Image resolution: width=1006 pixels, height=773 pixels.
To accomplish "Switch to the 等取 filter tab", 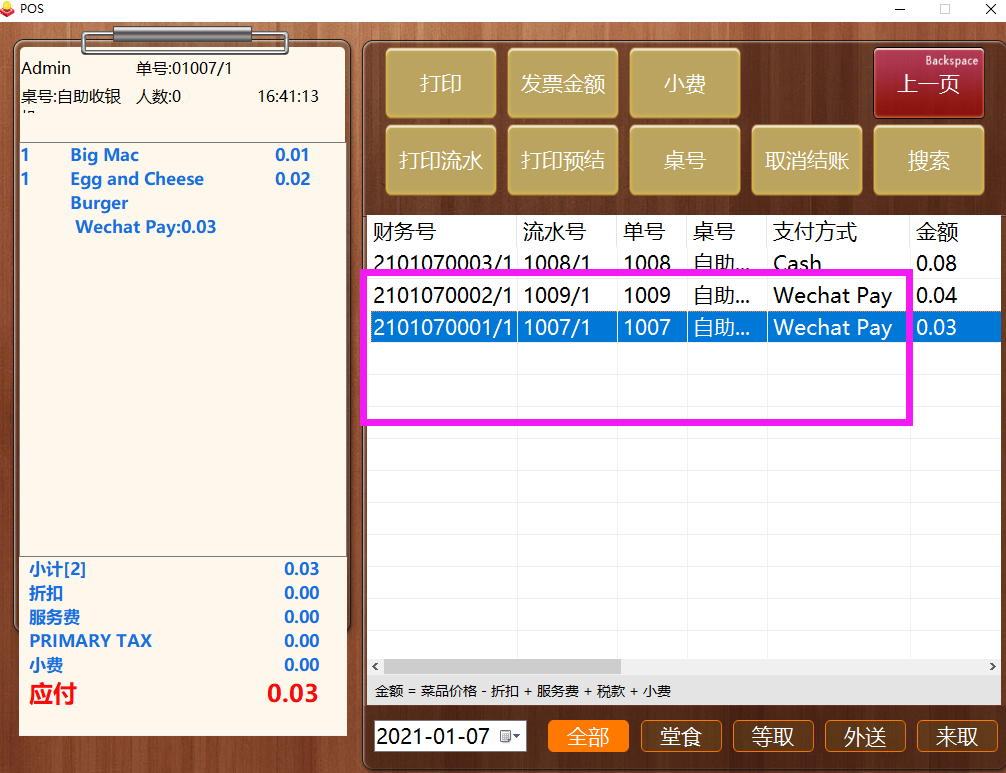I will pos(772,736).
